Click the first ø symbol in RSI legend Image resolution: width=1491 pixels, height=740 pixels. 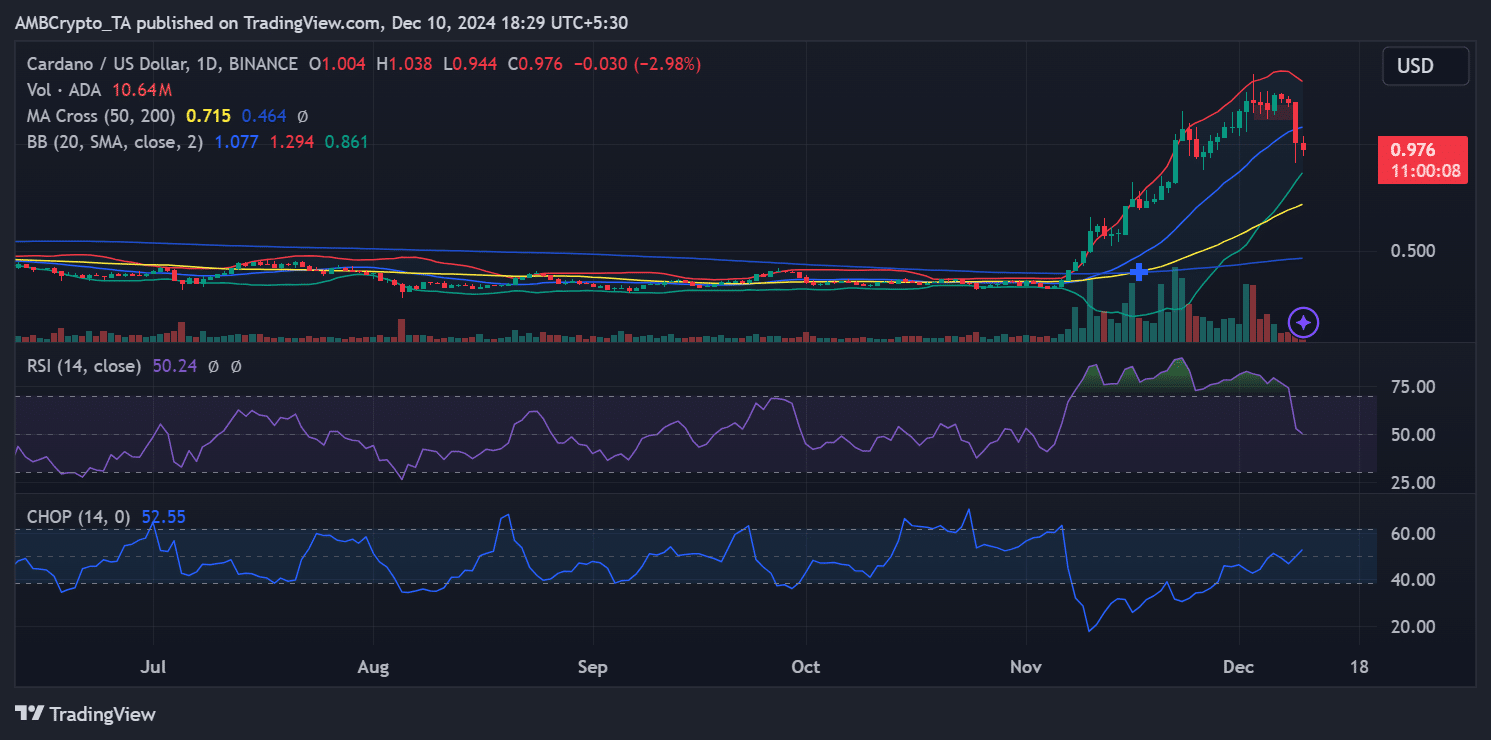[x=213, y=366]
